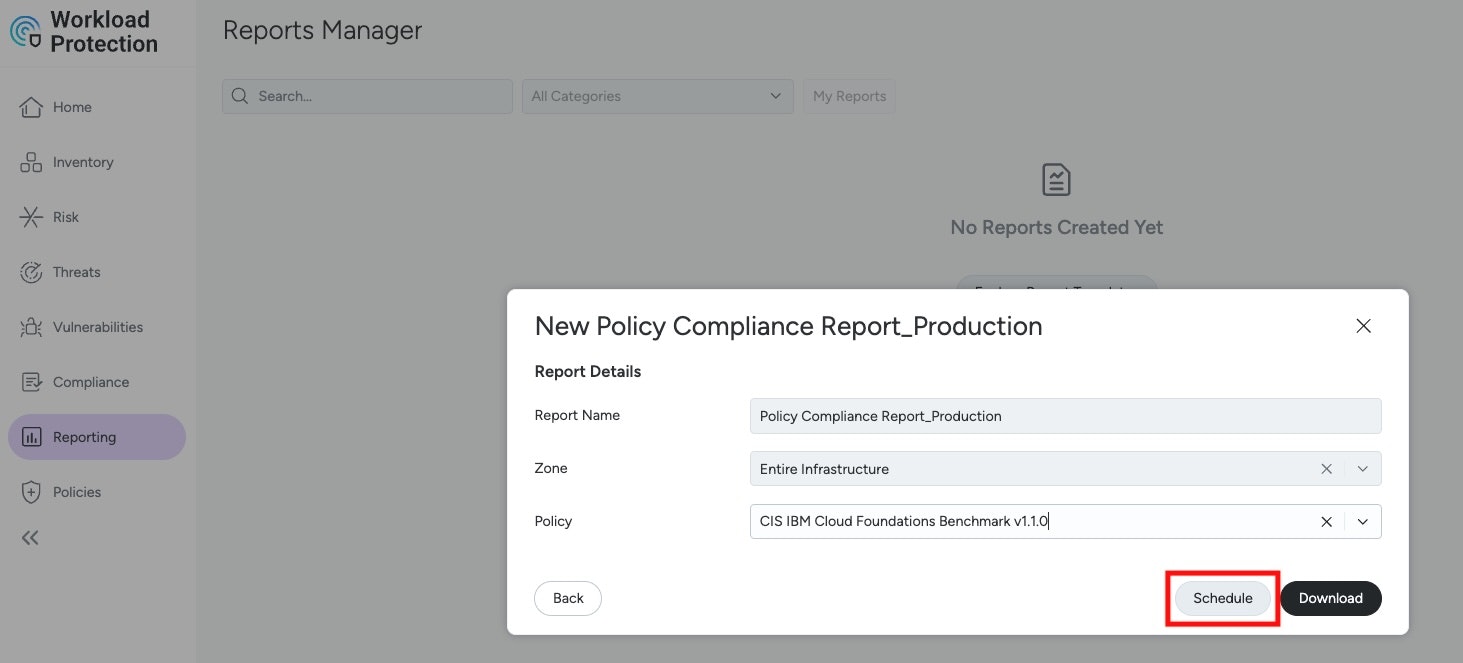Screen dimensions: 1463x663
Task: Clear the selected Policy value
Action: [x=1326, y=521]
